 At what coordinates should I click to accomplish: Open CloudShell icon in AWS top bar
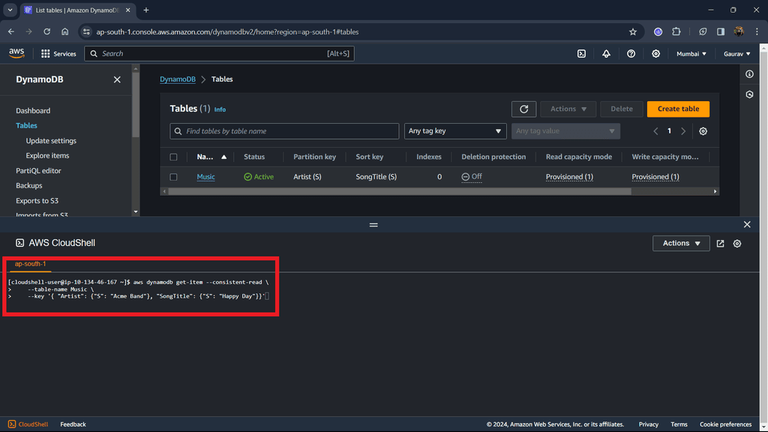[581, 54]
